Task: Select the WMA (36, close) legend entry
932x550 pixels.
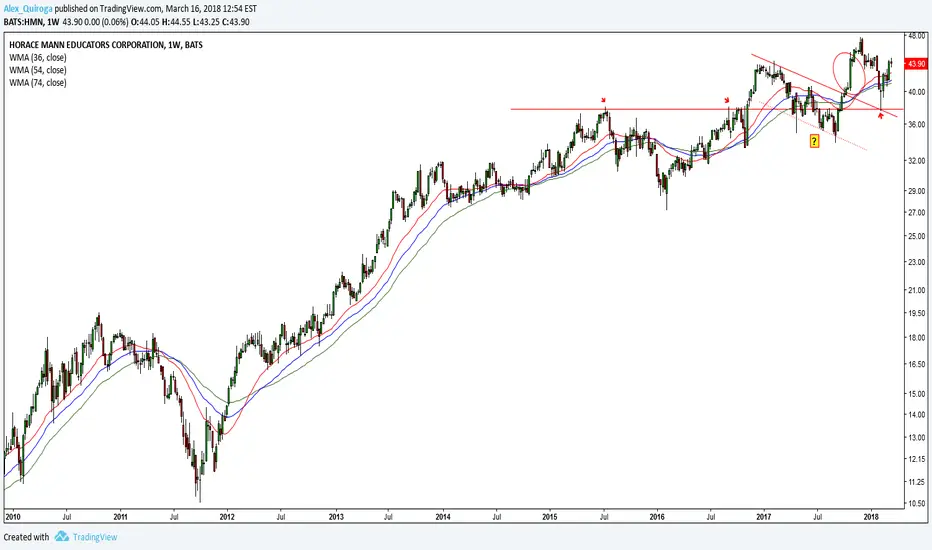Action: [x=37, y=58]
